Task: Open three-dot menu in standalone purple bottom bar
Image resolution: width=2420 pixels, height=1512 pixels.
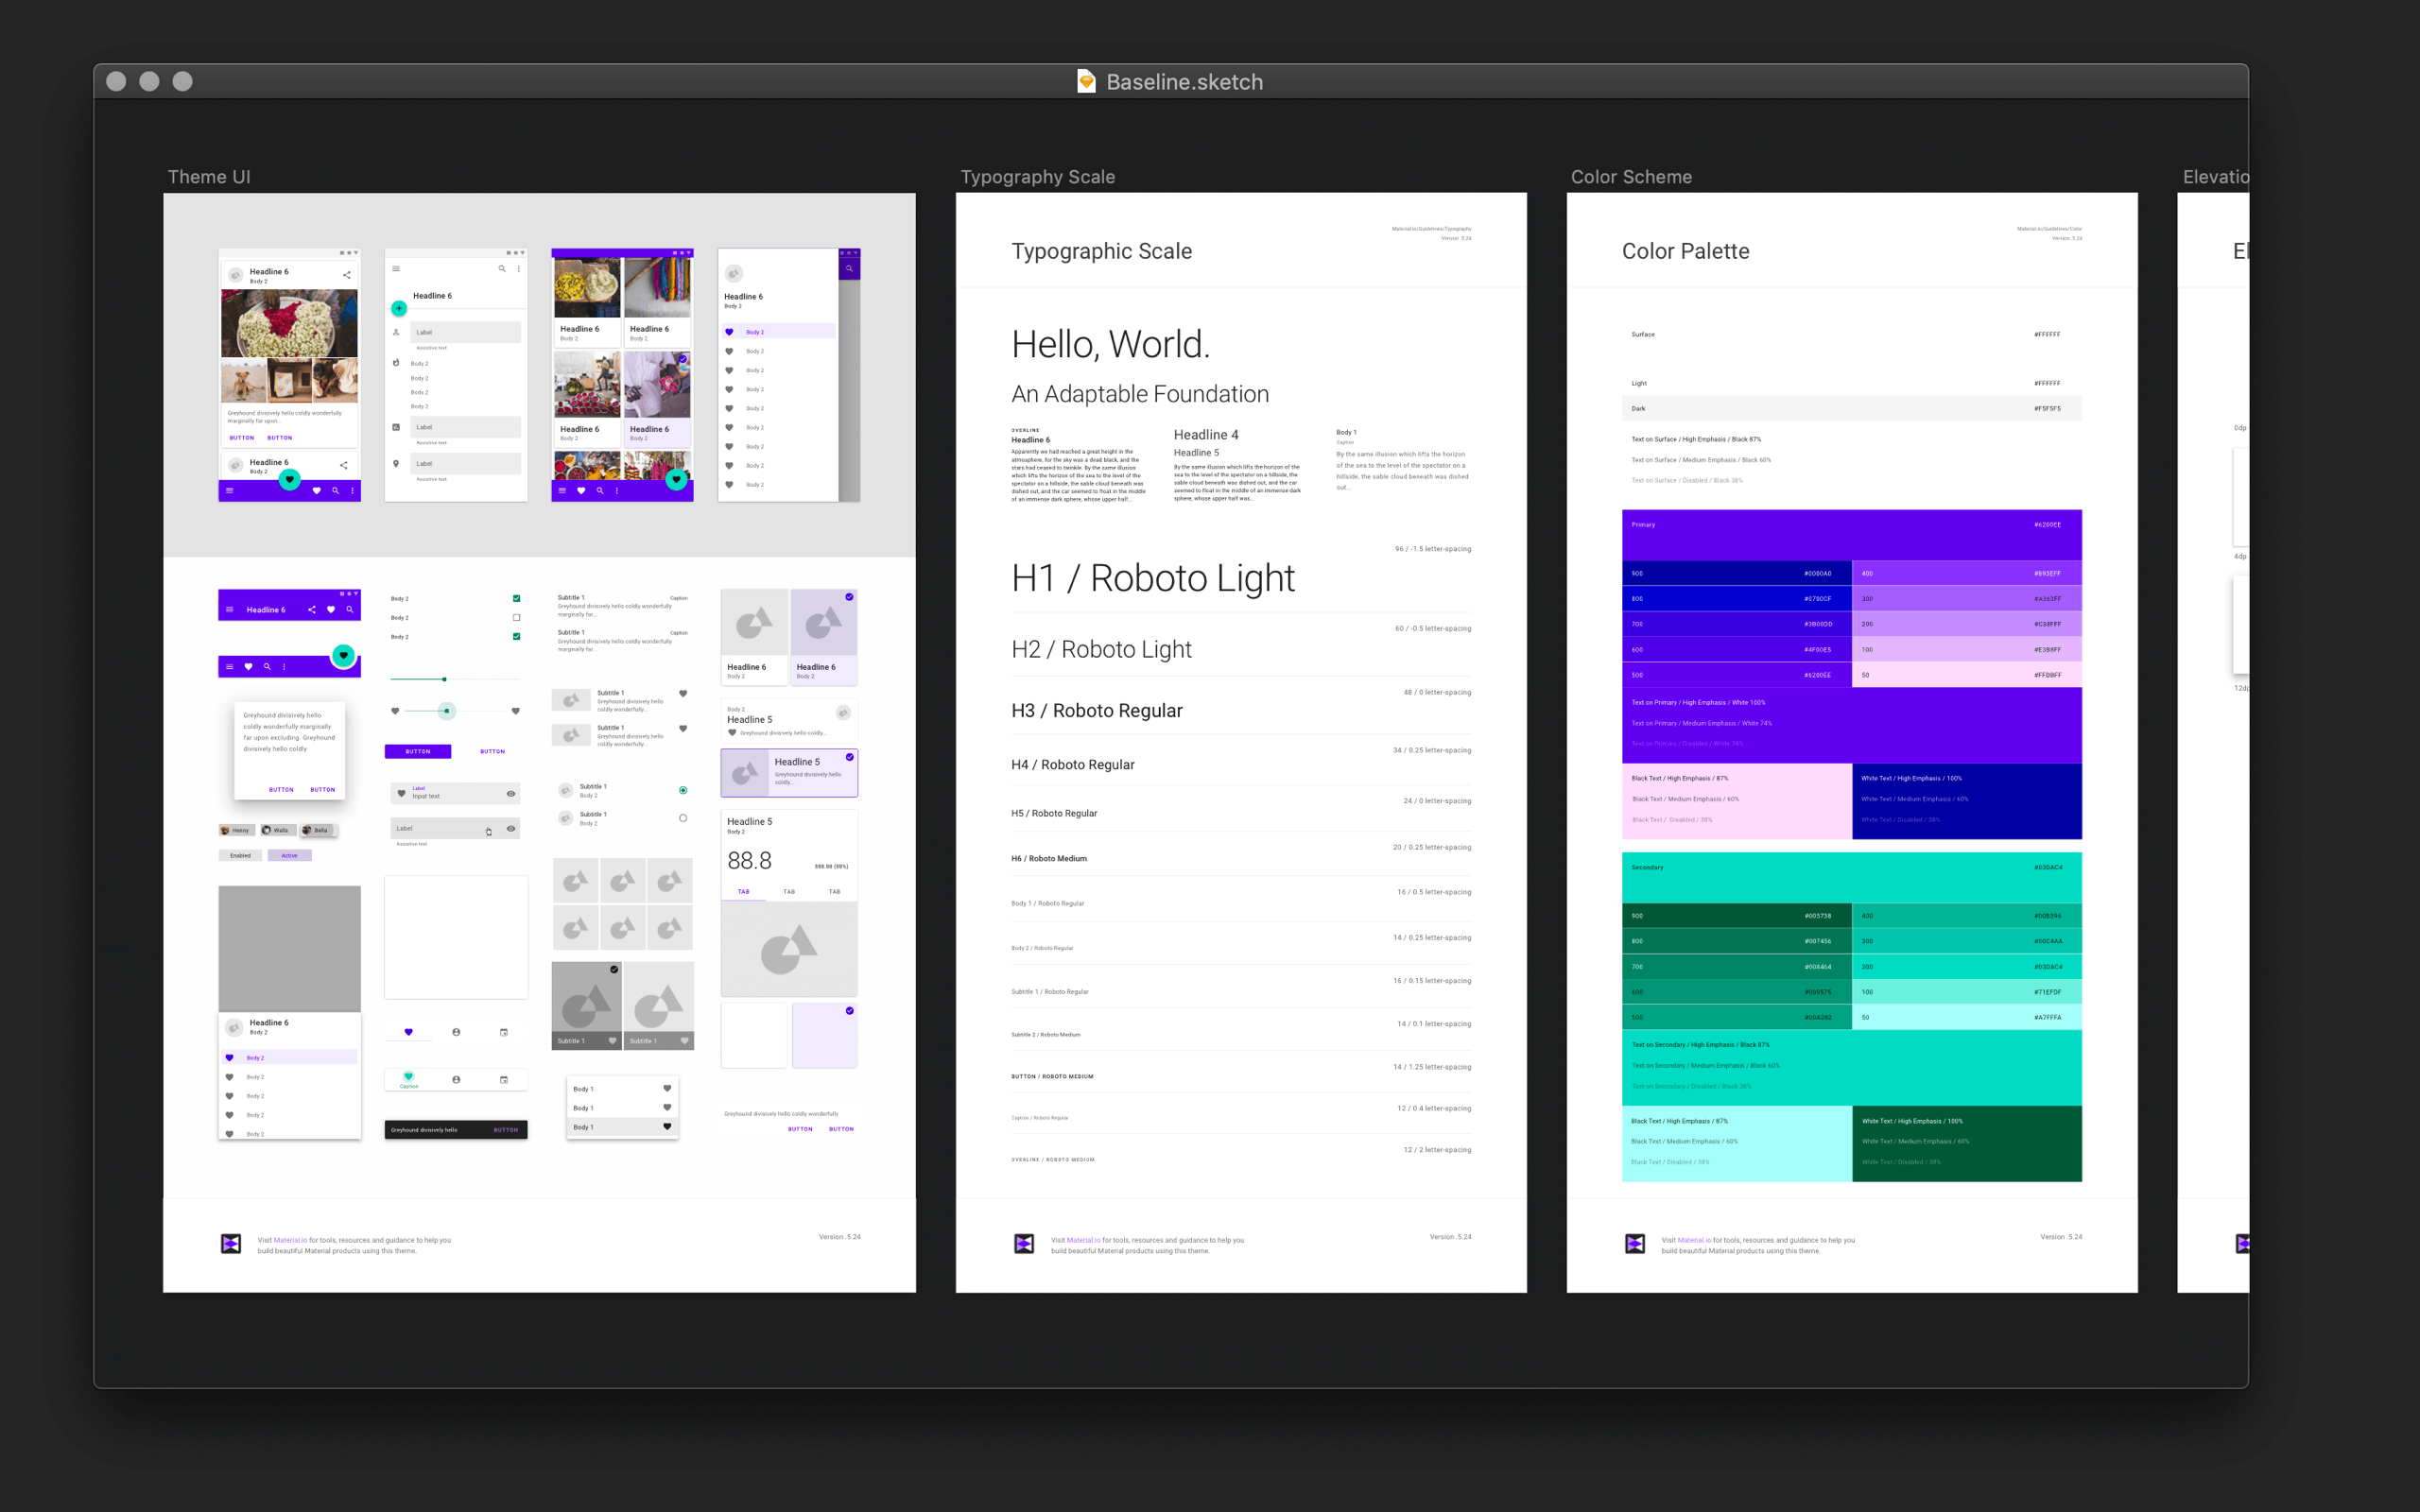Action: pyautogui.click(x=285, y=666)
